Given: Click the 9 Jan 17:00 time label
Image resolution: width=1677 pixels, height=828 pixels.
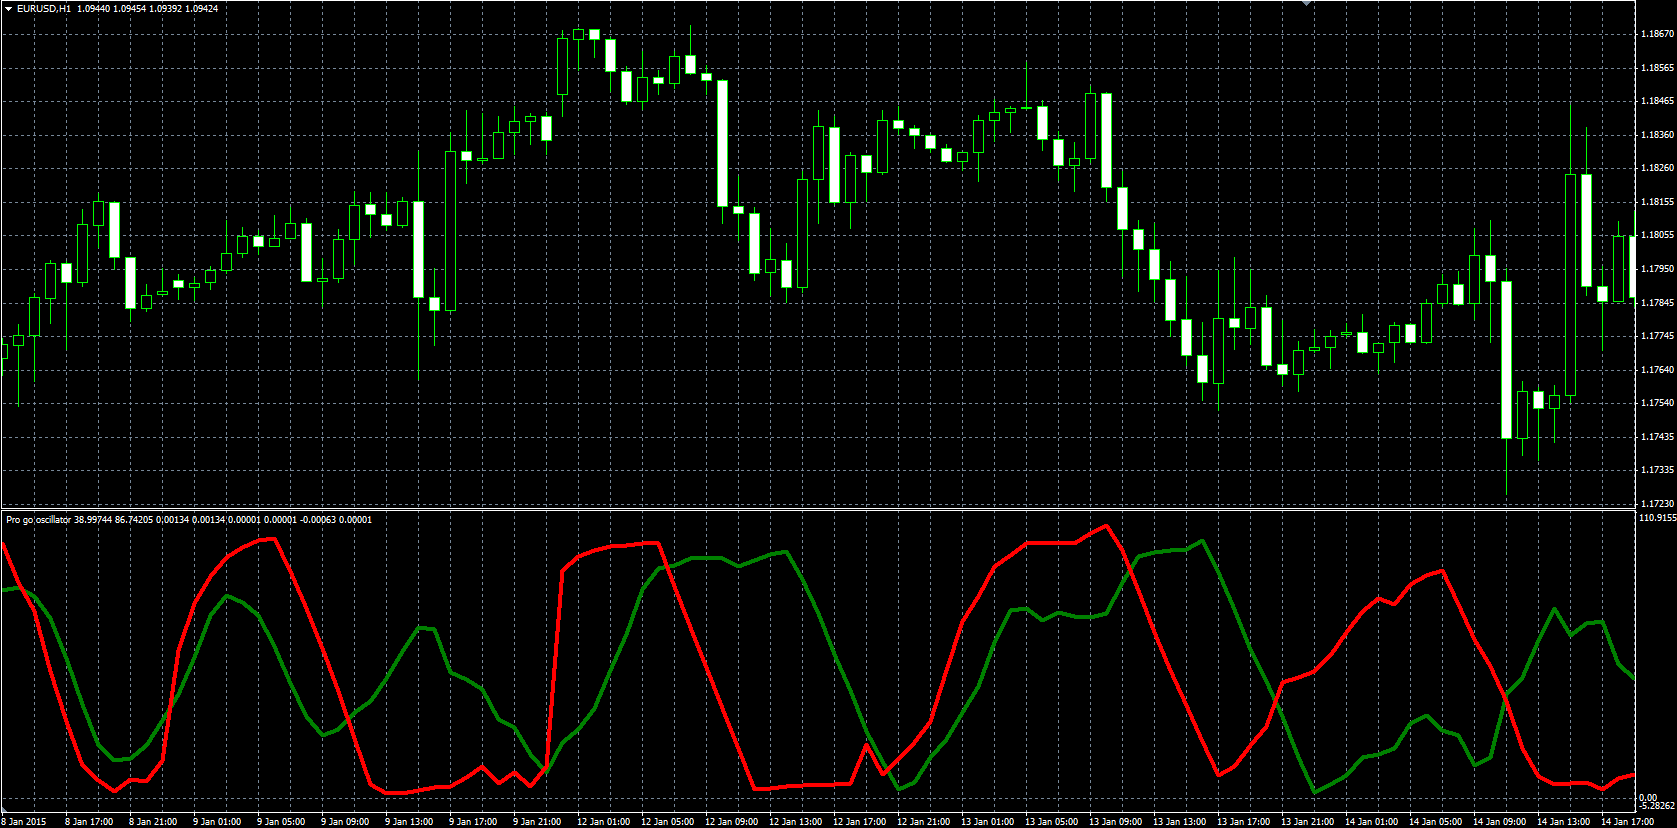Looking at the screenshot, I should (473, 822).
